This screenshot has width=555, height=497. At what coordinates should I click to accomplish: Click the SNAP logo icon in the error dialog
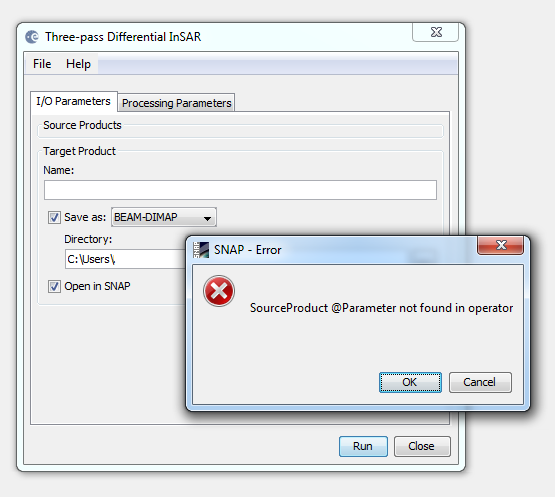click(x=201, y=250)
